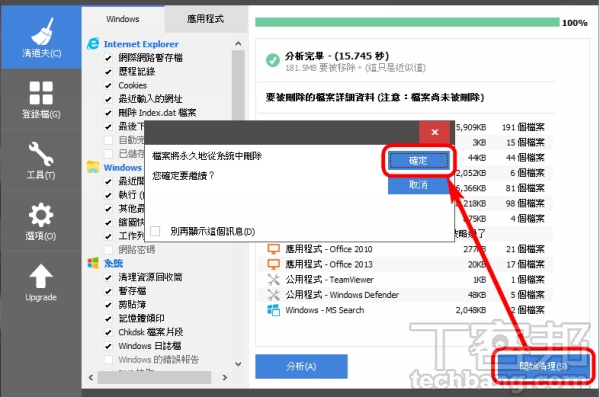Click the System (系統) Windows flag icon
Image resolution: width=600 pixels, height=397 pixels.
93,263
